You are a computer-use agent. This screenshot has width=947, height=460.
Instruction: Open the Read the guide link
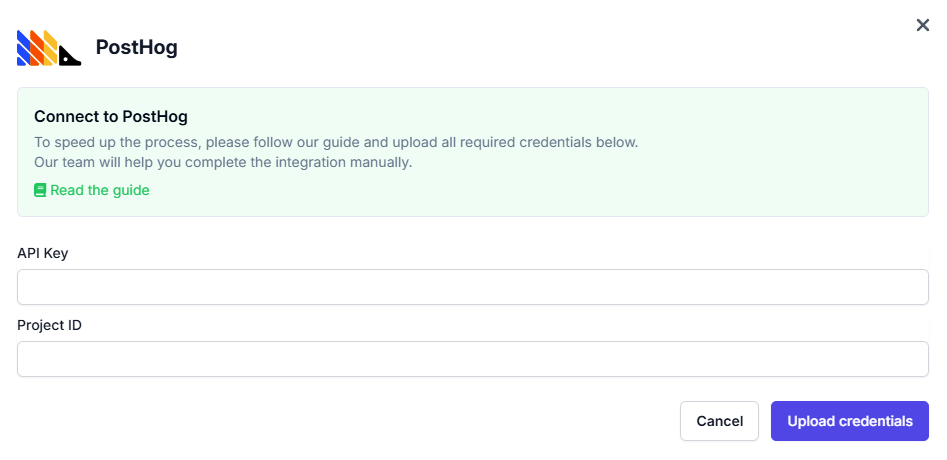pos(99,190)
